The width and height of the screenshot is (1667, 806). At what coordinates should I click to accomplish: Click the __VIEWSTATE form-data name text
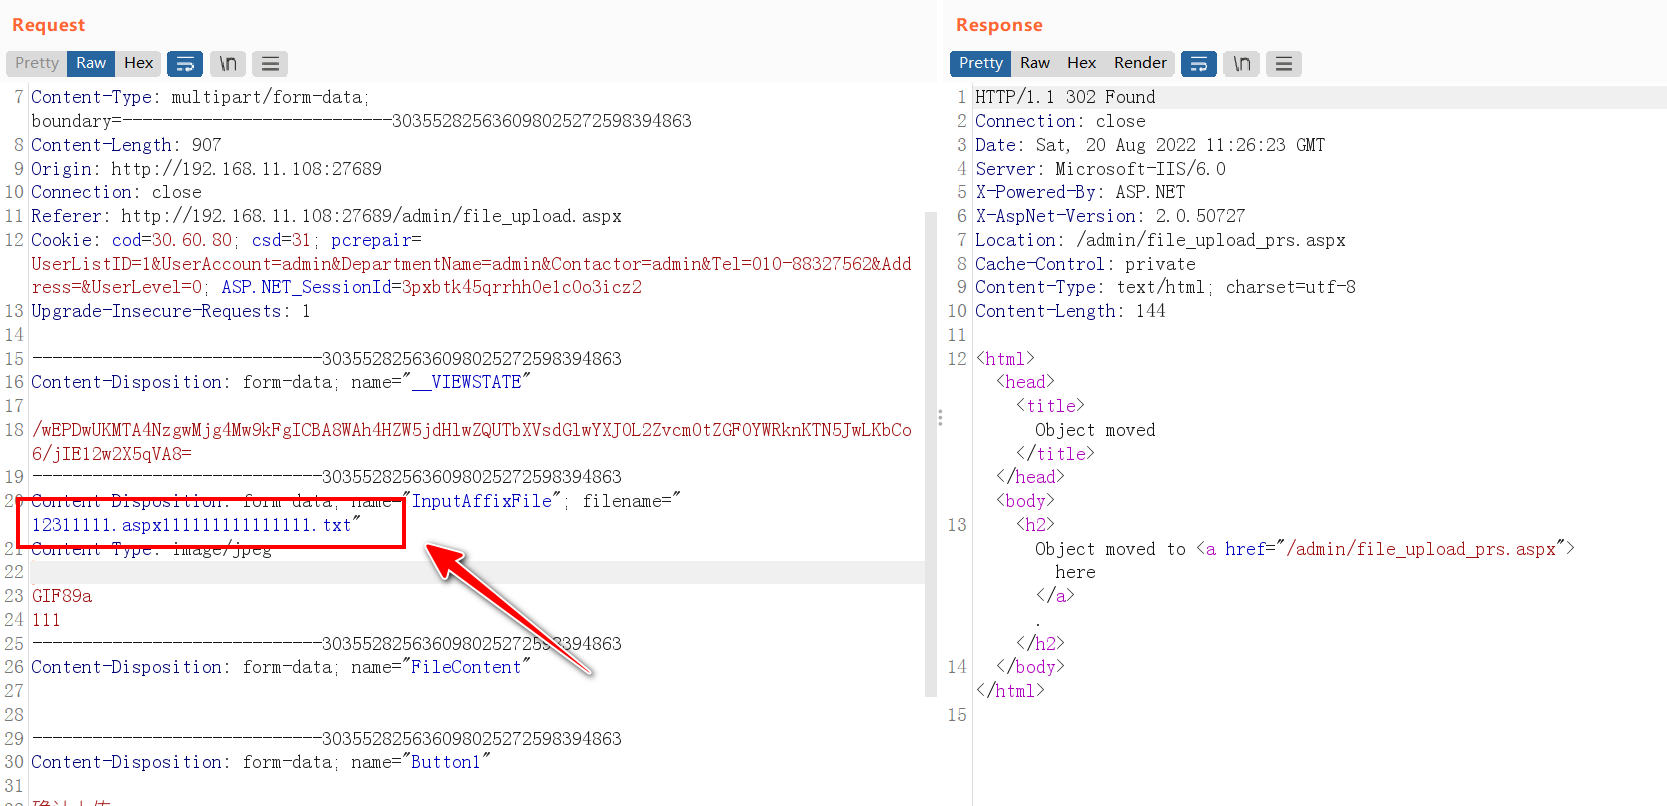[x=466, y=382]
